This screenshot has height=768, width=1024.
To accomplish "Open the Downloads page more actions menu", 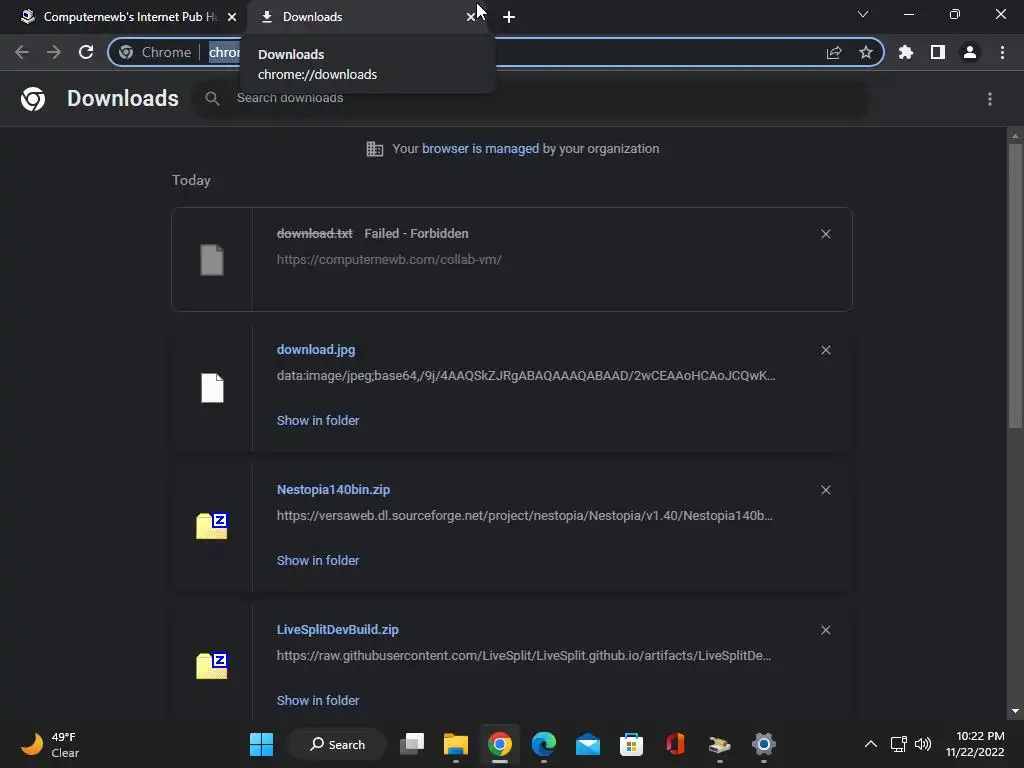I will 990,99.
